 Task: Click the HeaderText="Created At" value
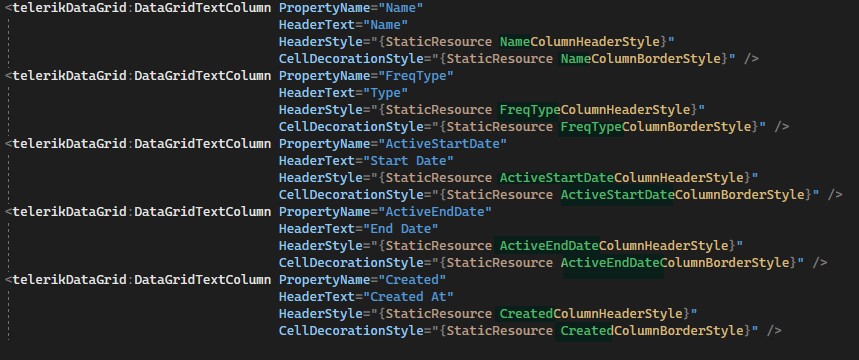pyautogui.click(x=409, y=296)
